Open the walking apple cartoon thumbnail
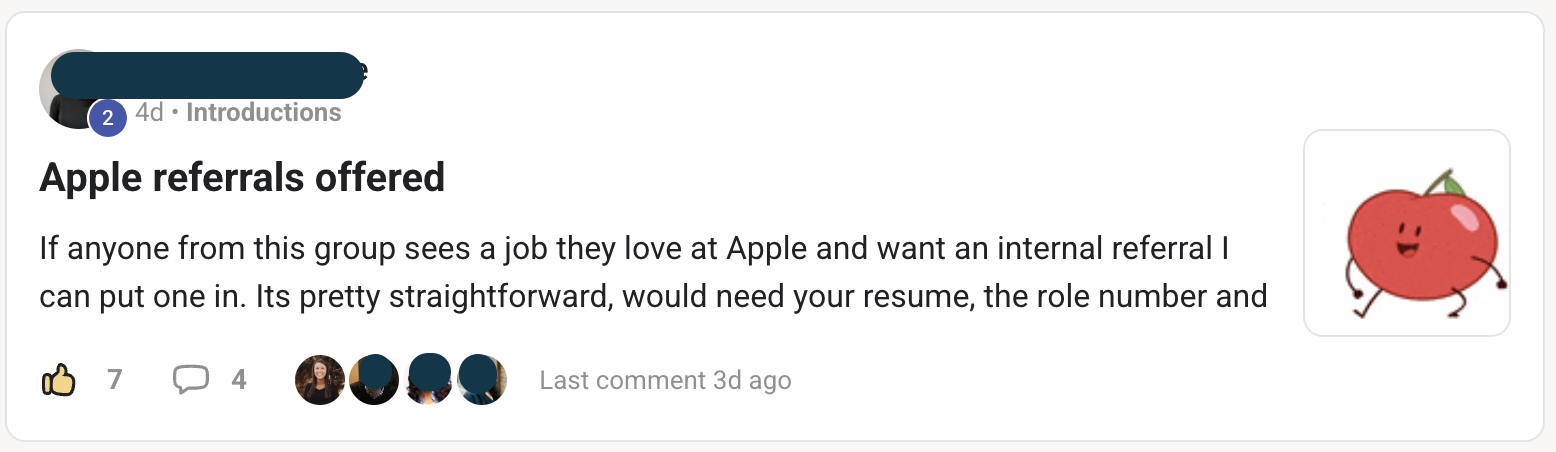Screen dimensions: 1556x452 [x=1406, y=233]
